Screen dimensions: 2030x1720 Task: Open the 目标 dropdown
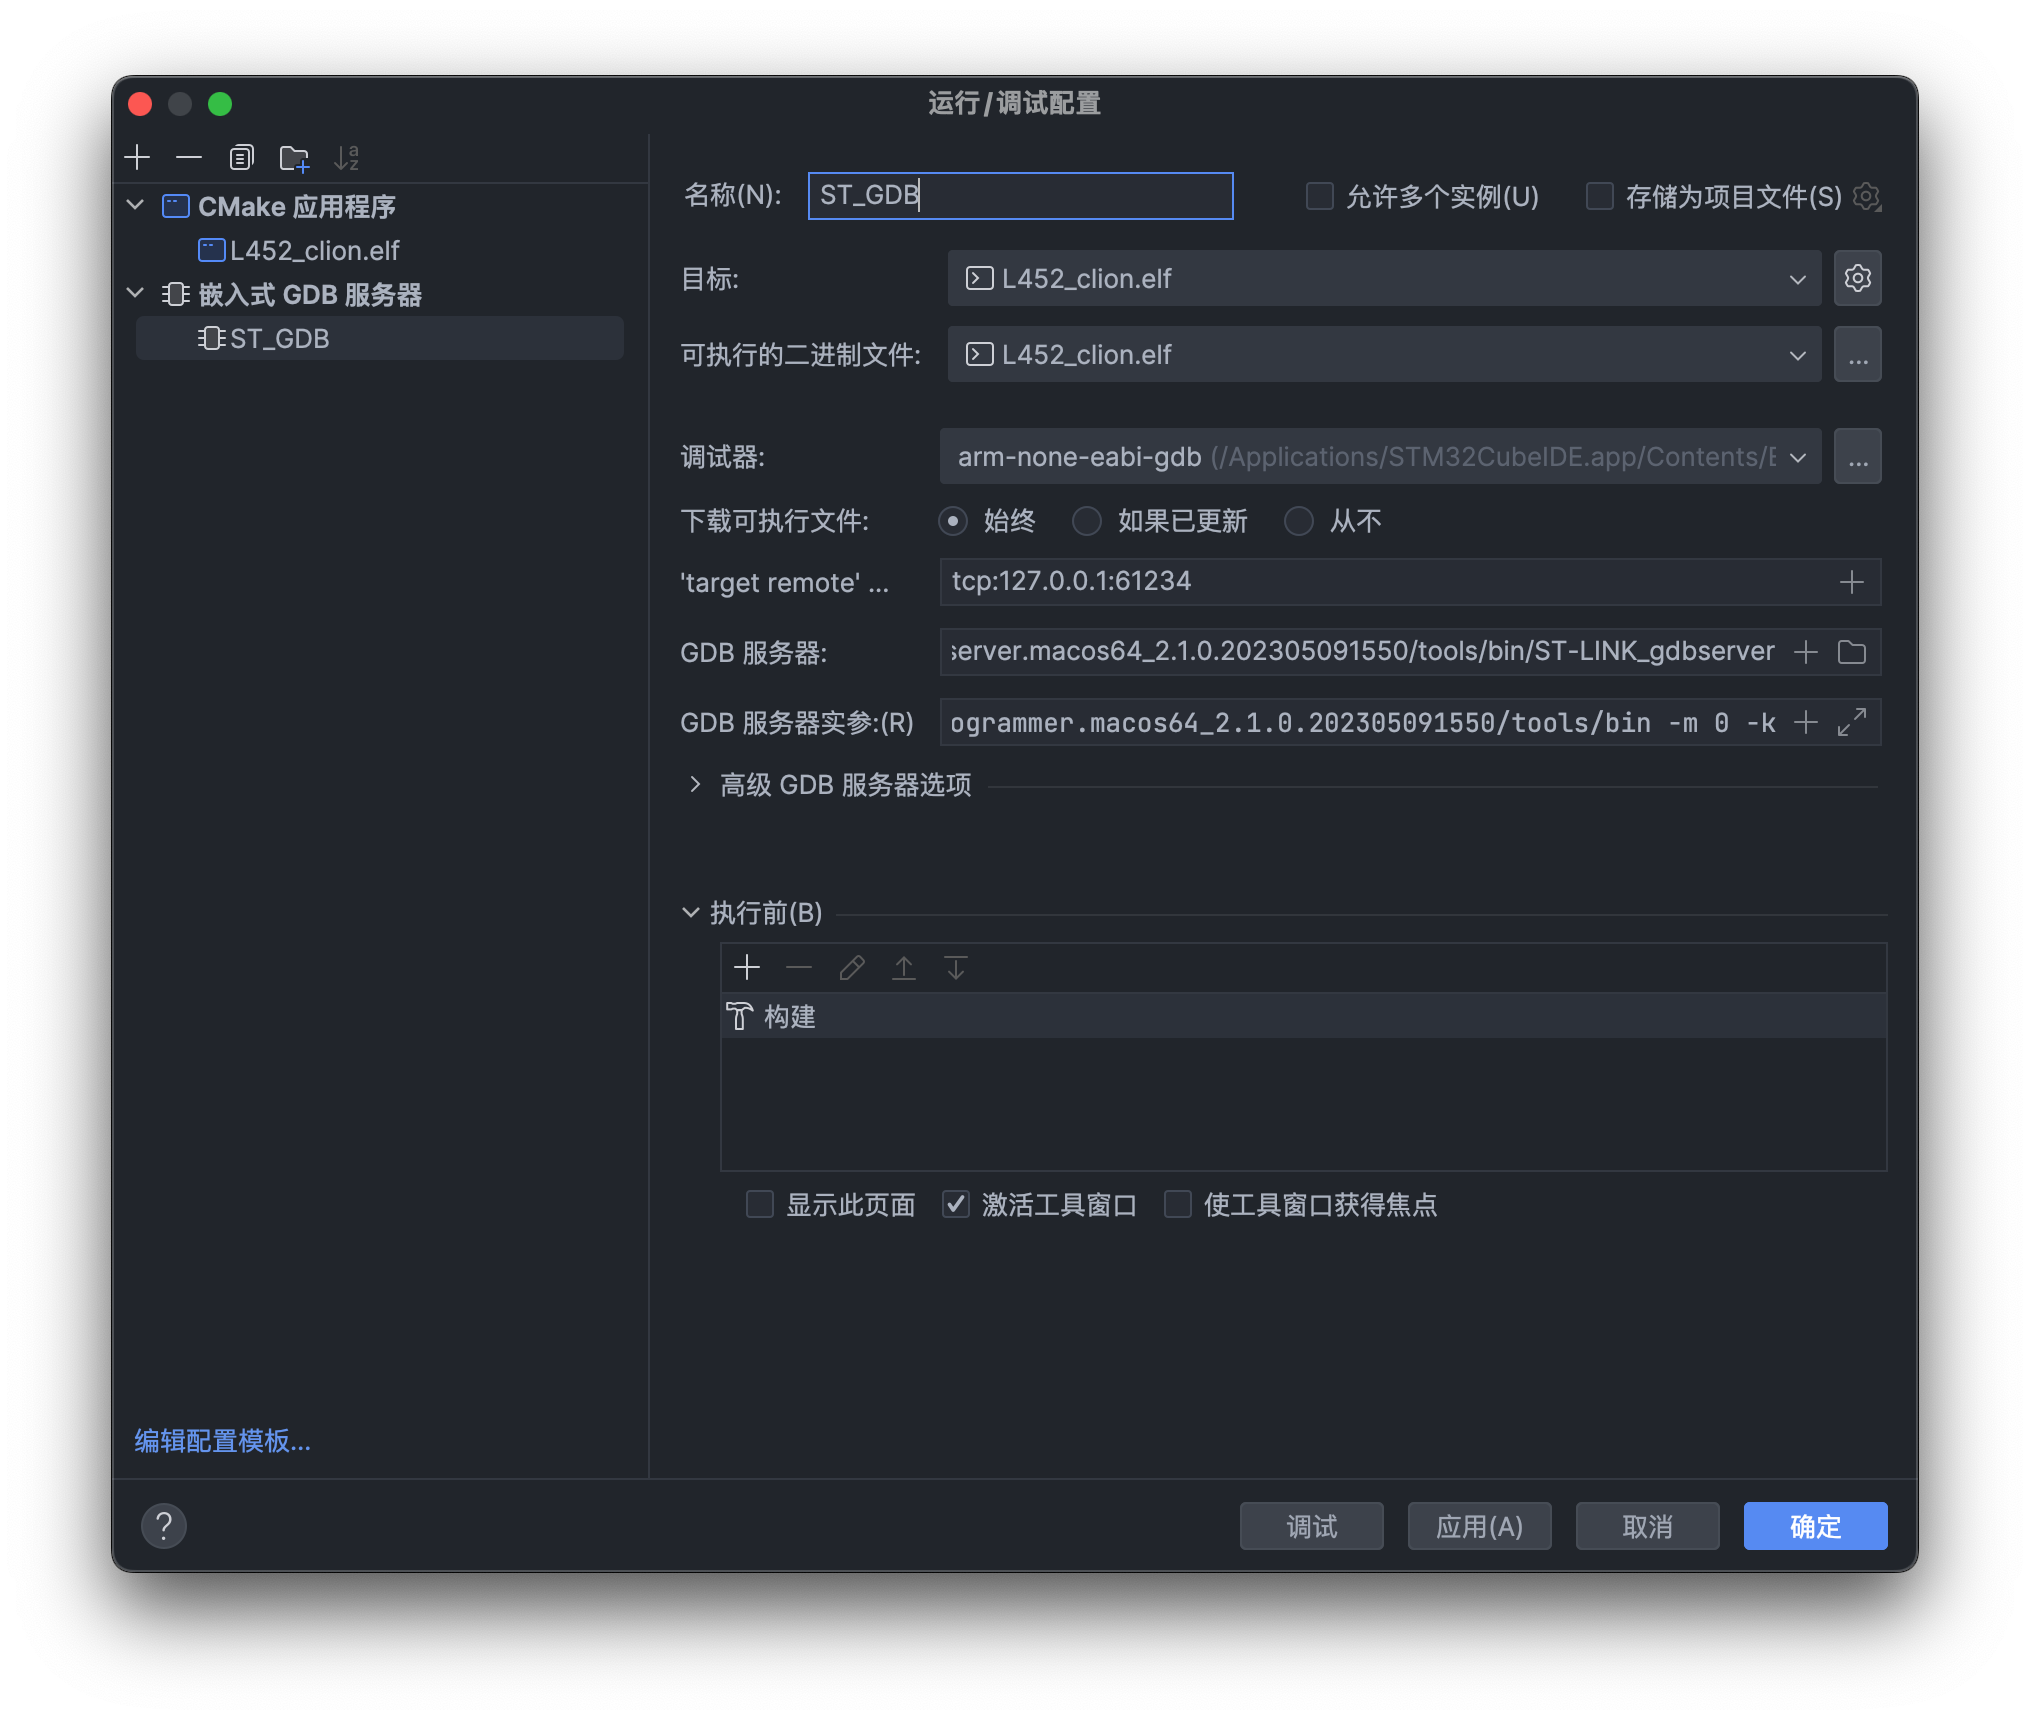click(1797, 278)
